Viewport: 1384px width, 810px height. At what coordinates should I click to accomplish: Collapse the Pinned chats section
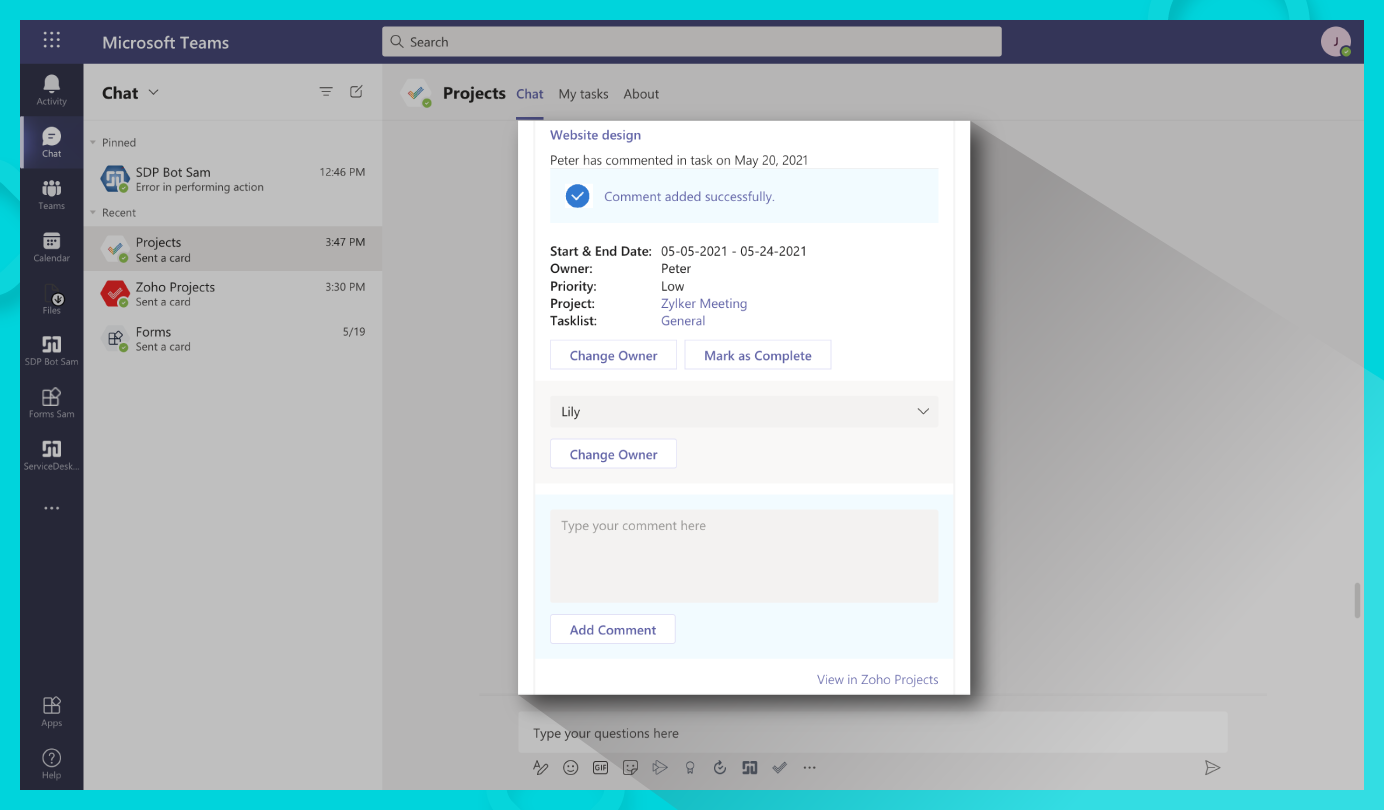coord(93,143)
